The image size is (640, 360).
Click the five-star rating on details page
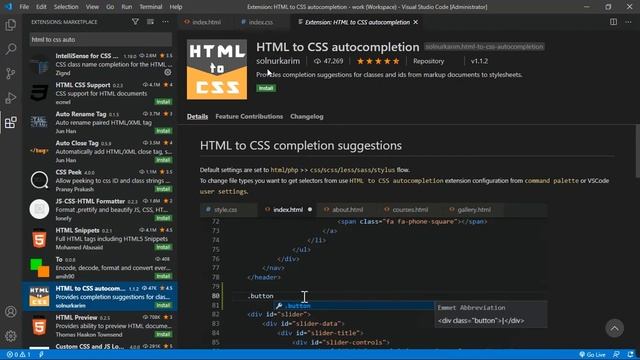378,61
